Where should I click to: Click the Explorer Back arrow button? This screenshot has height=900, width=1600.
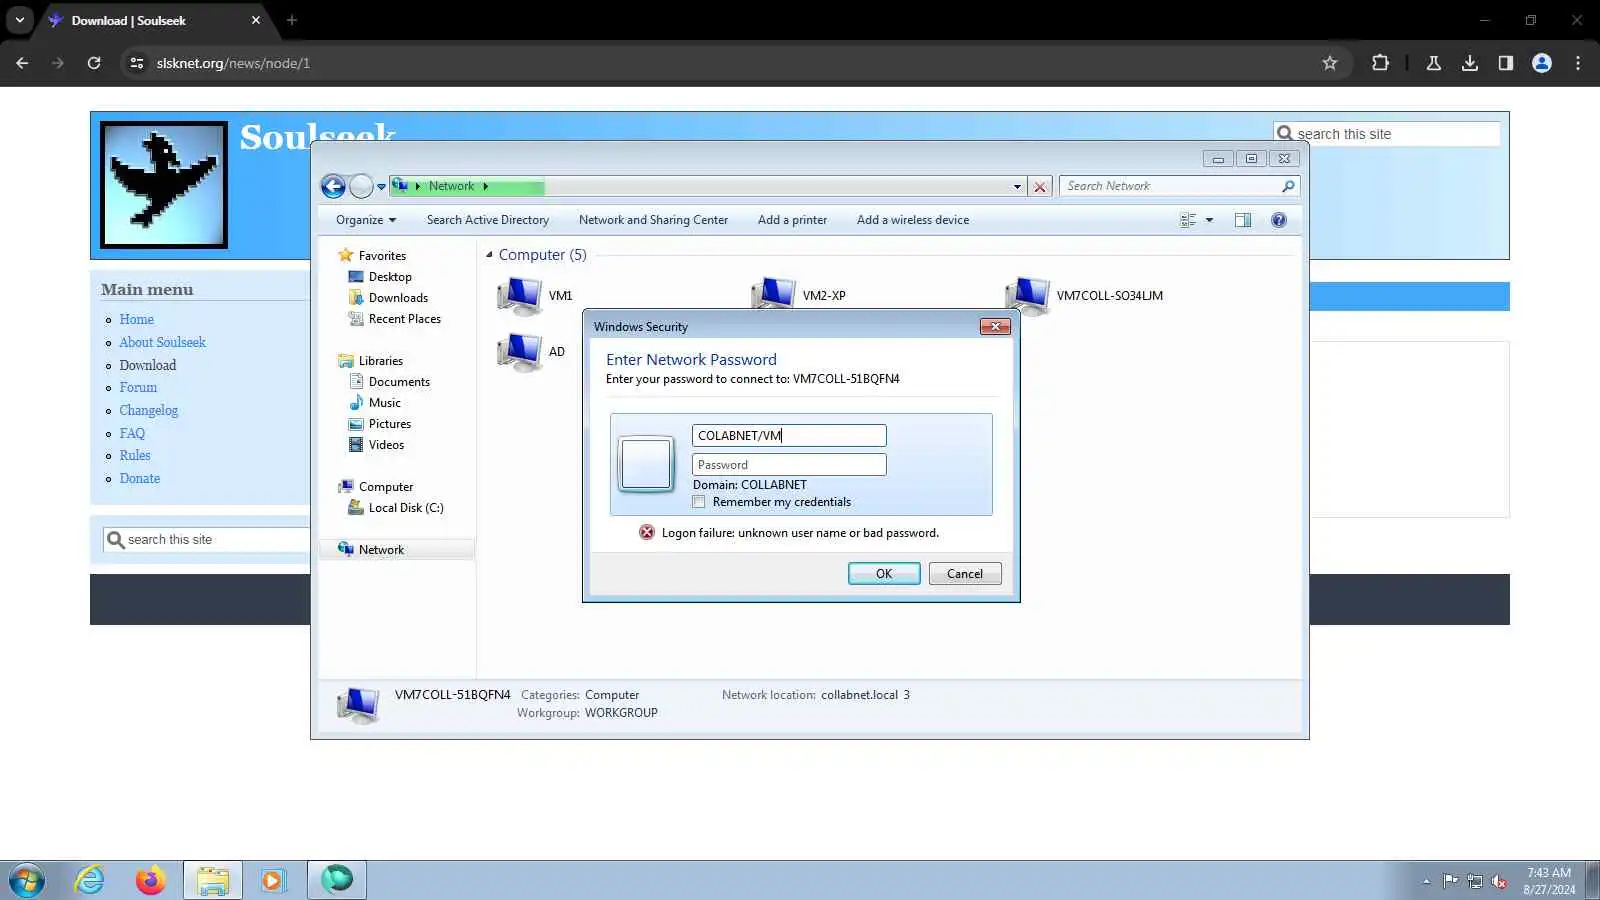[333, 186]
